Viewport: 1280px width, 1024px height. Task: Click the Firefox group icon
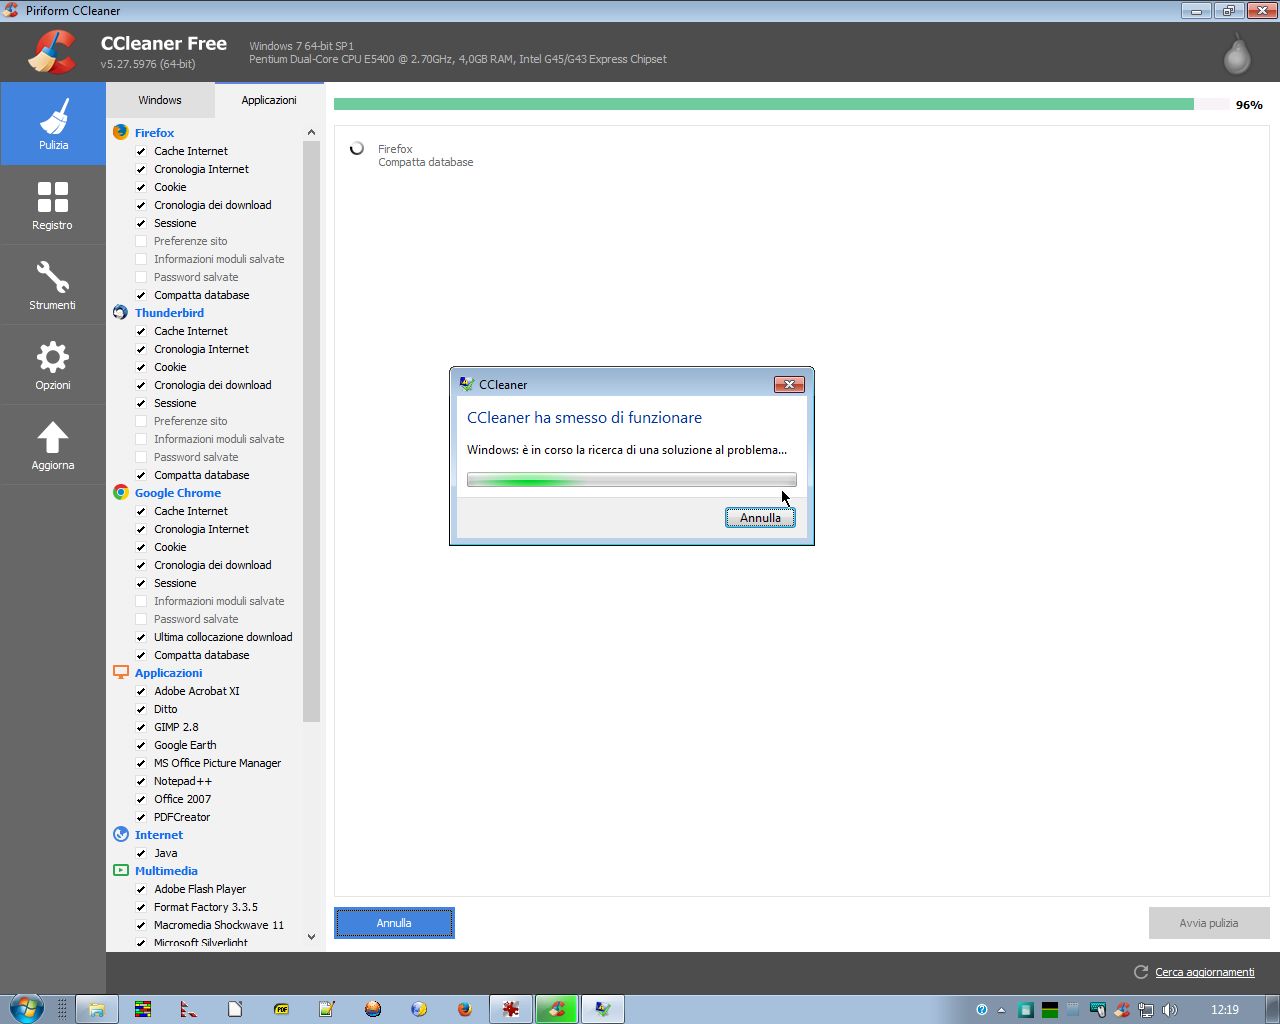pos(121,132)
